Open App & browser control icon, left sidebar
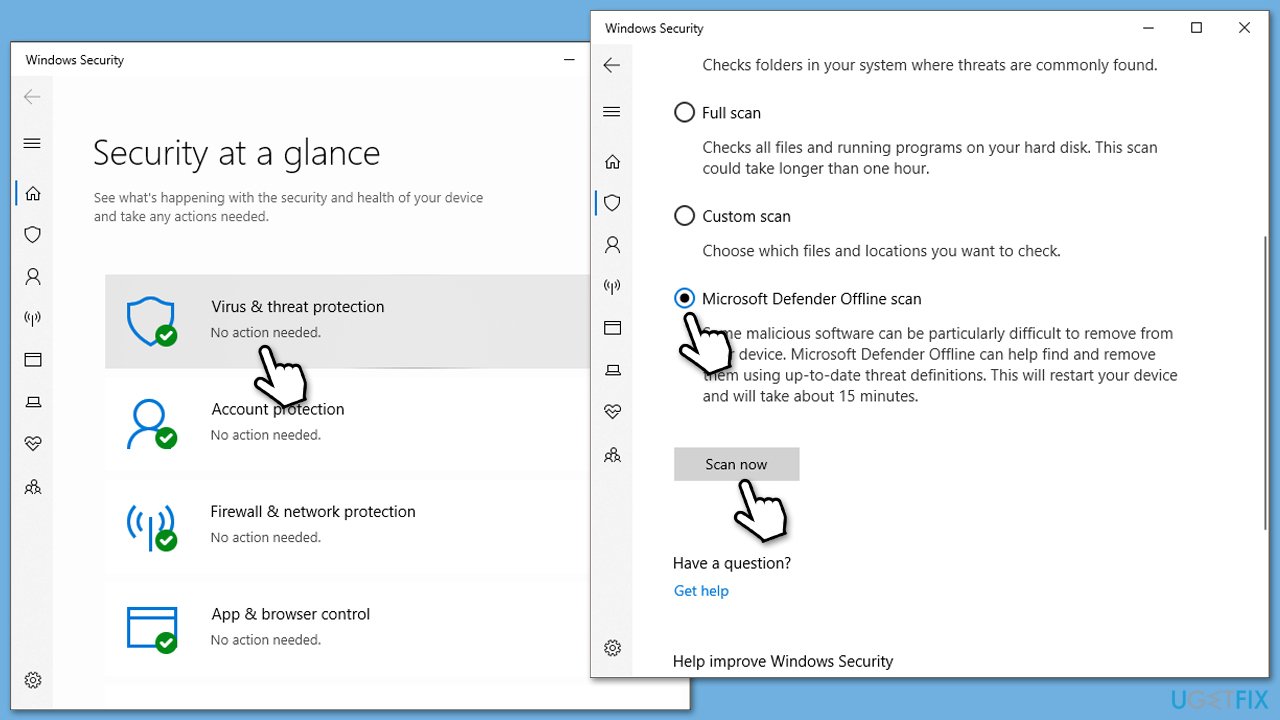The image size is (1280, 720). tap(33, 360)
